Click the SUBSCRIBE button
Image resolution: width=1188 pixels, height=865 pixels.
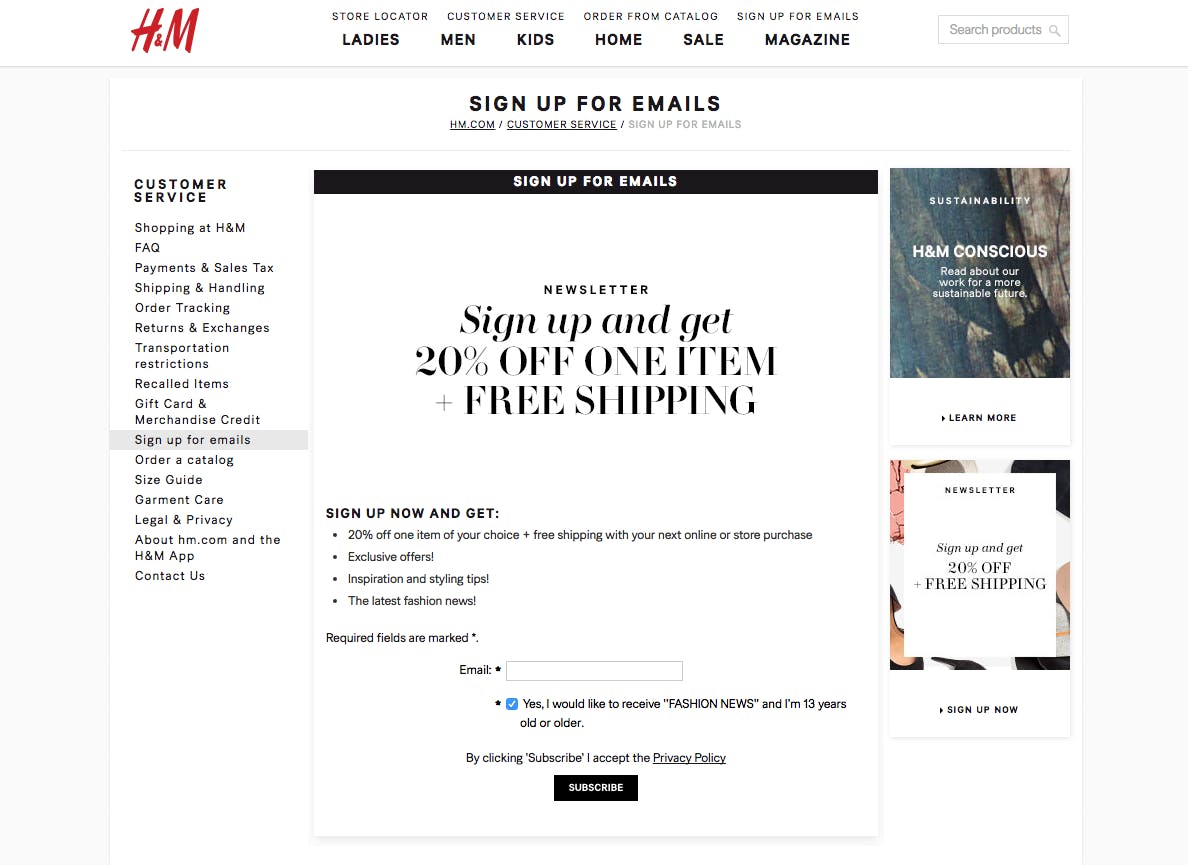595,787
